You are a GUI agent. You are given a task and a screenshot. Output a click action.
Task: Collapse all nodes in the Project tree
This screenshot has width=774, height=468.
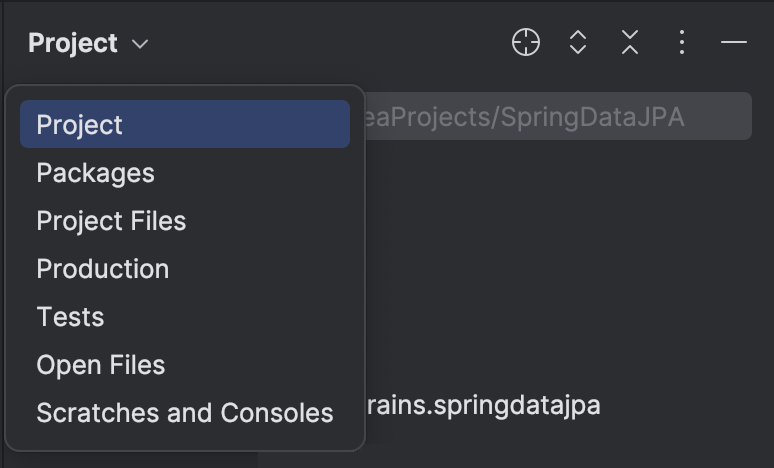pos(630,42)
